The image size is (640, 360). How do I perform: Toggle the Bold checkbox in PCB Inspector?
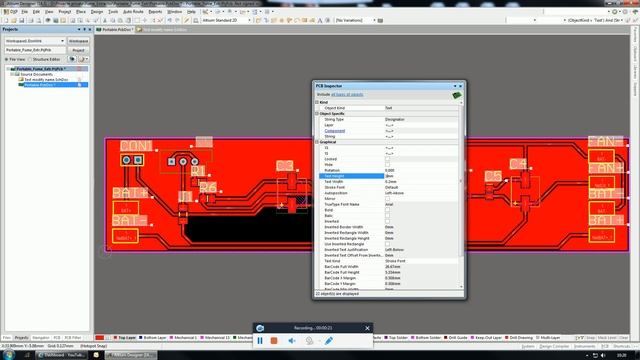pos(387,210)
